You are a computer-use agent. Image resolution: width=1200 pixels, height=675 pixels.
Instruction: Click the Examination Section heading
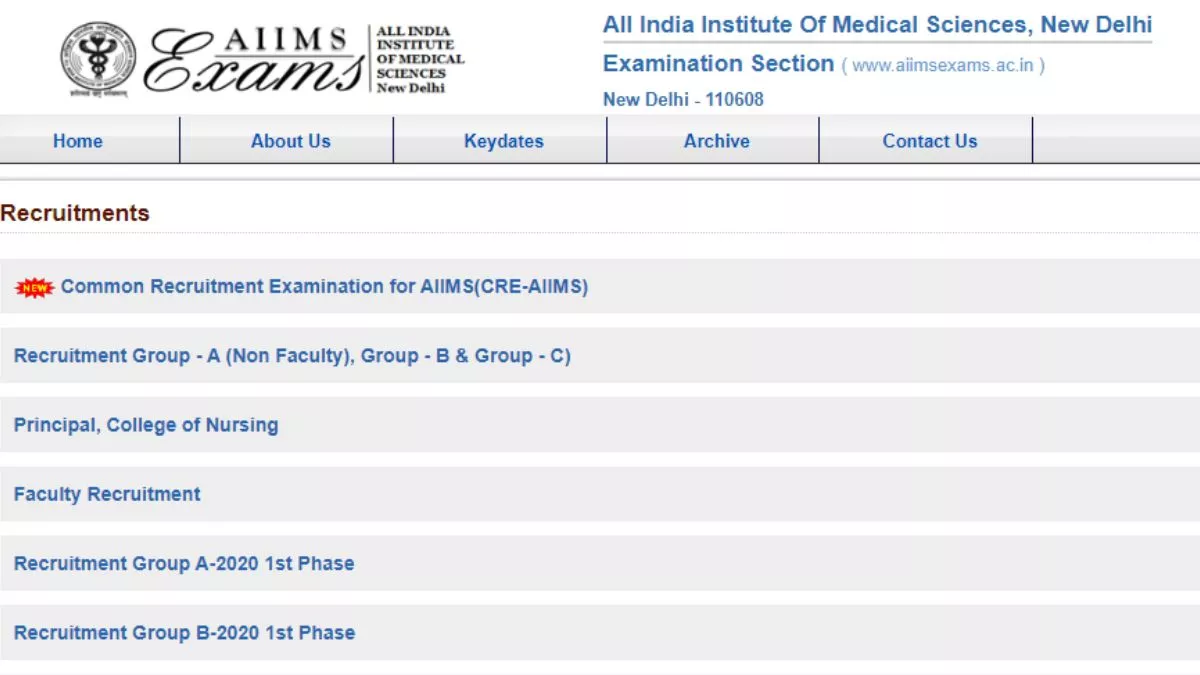coord(718,64)
